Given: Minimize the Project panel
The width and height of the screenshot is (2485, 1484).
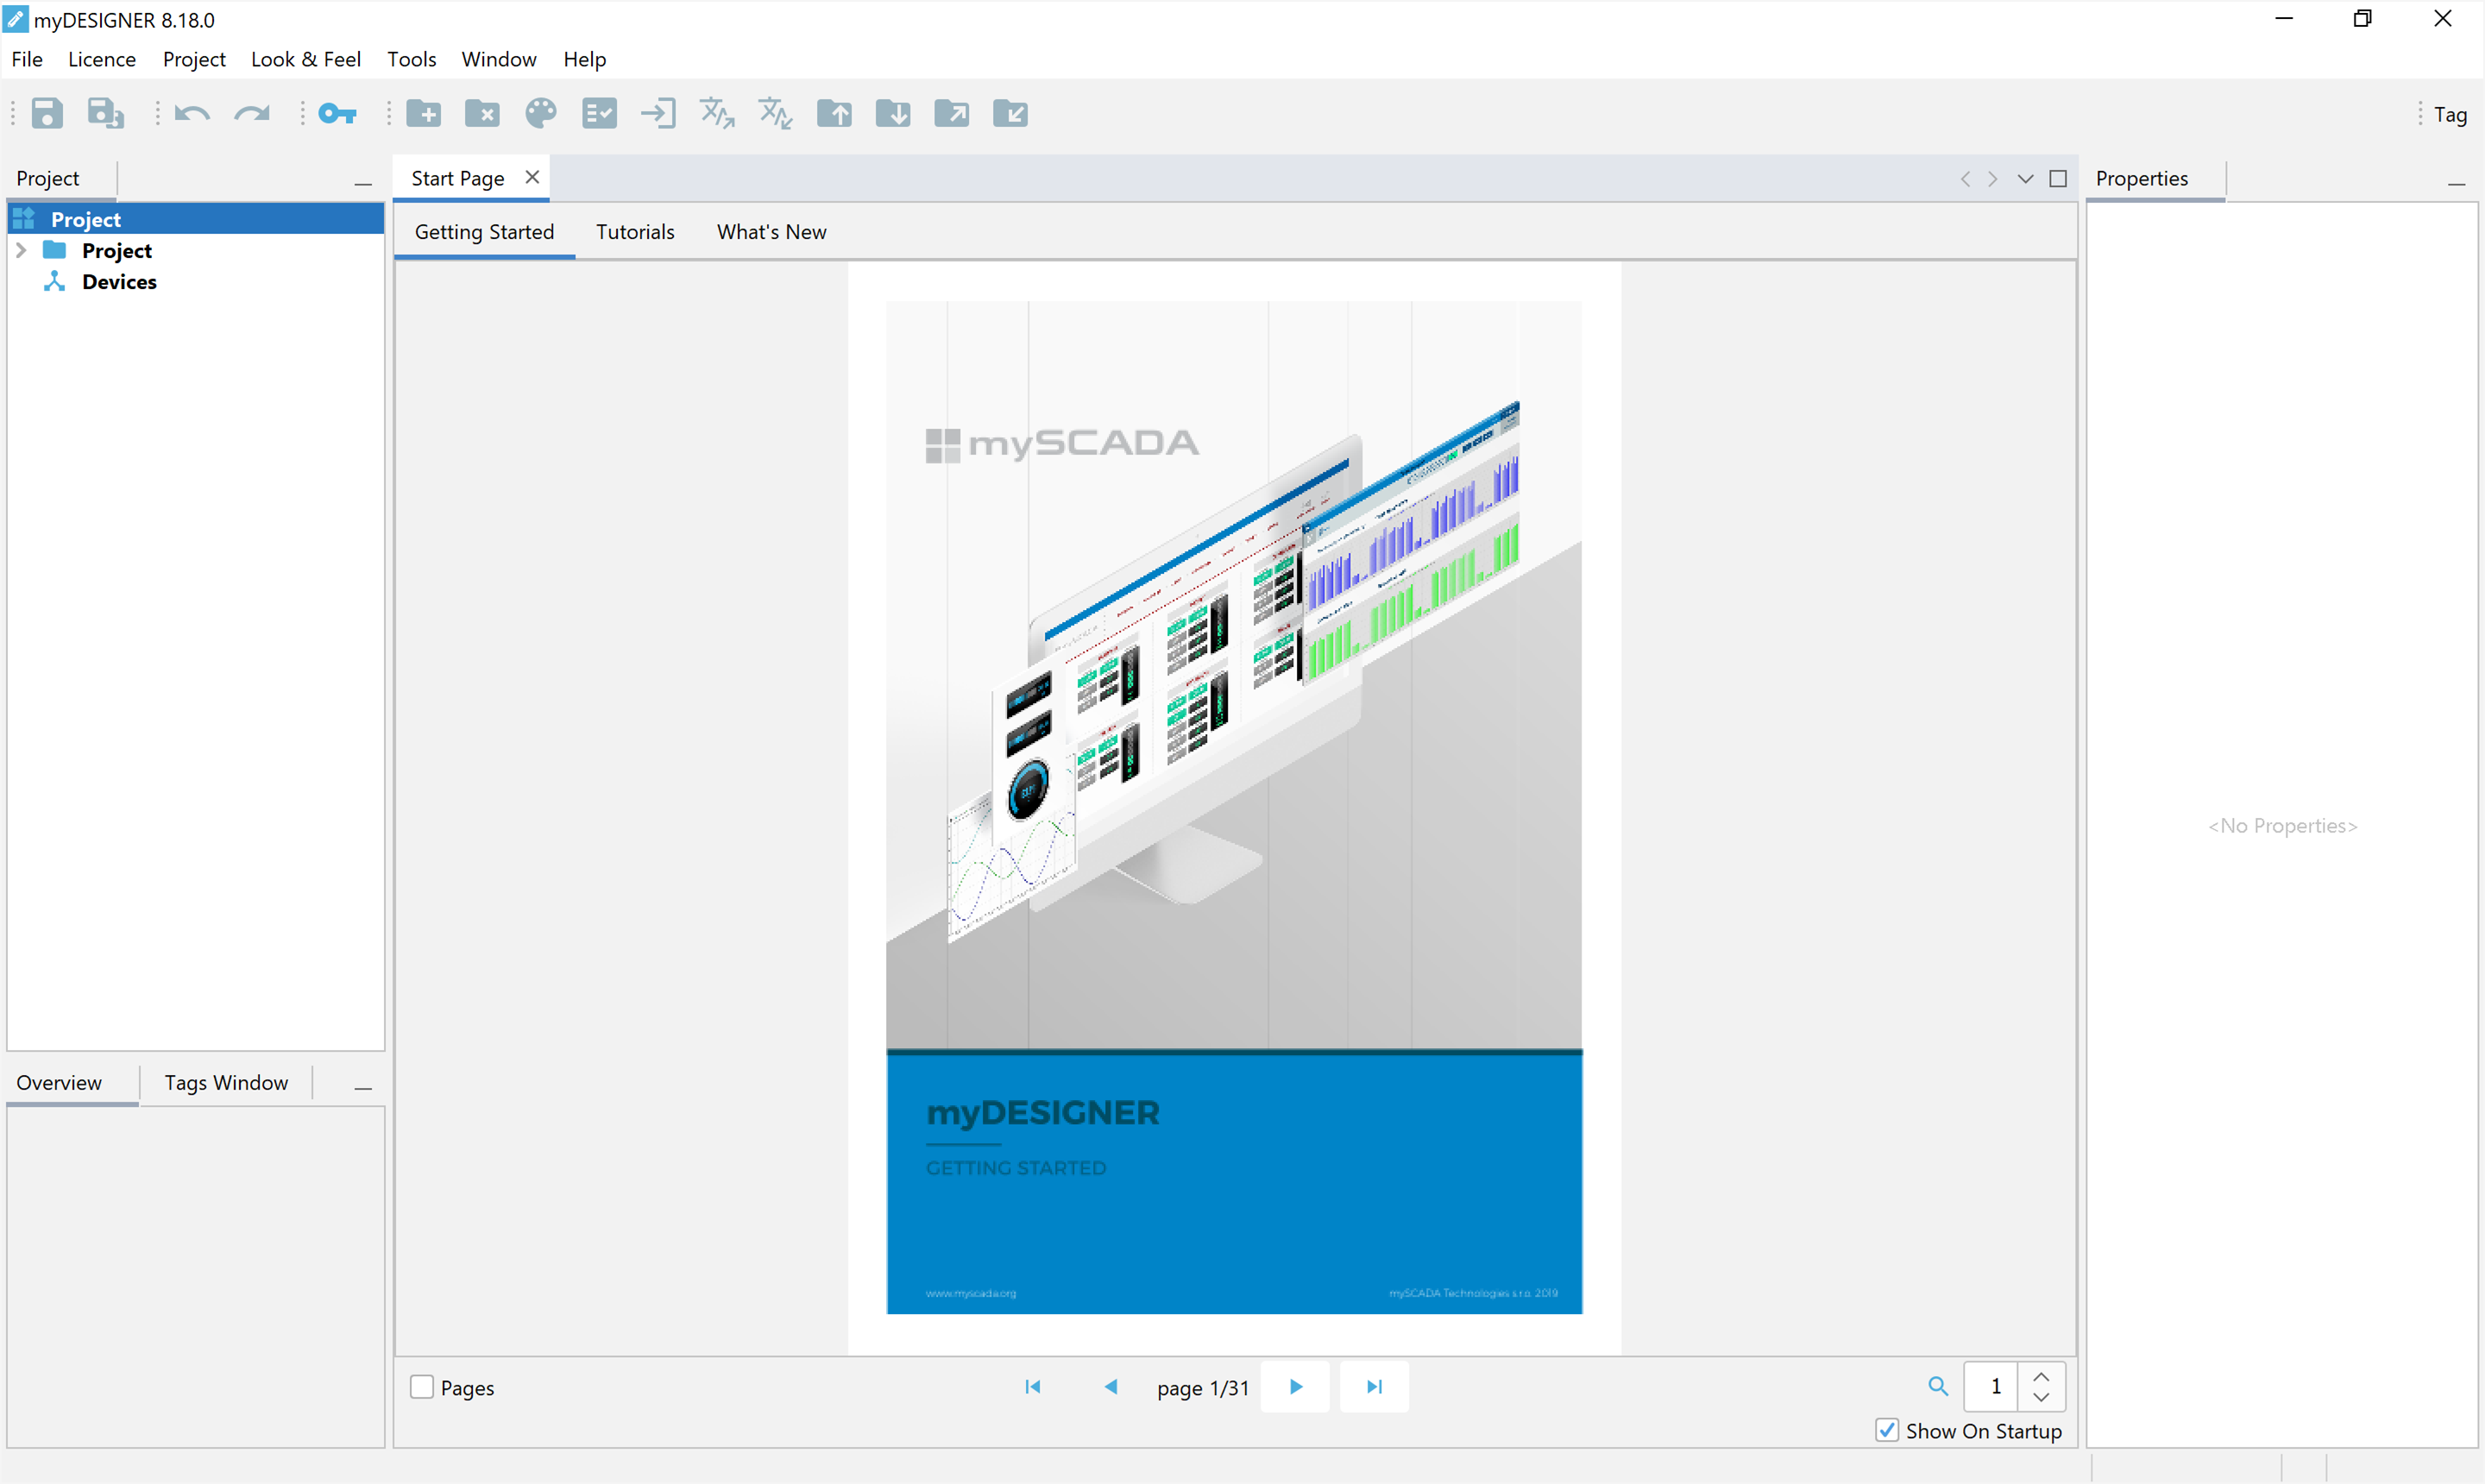Looking at the screenshot, I should (x=363, y=184).
